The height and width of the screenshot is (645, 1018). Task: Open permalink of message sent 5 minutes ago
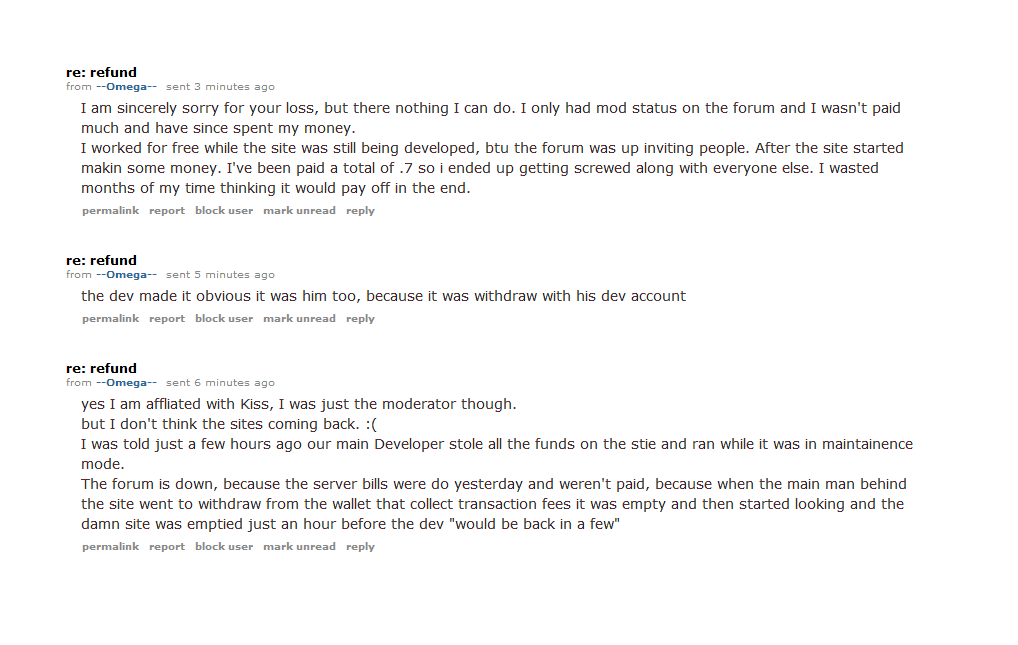pyautogui.click(x=110, y=319)
